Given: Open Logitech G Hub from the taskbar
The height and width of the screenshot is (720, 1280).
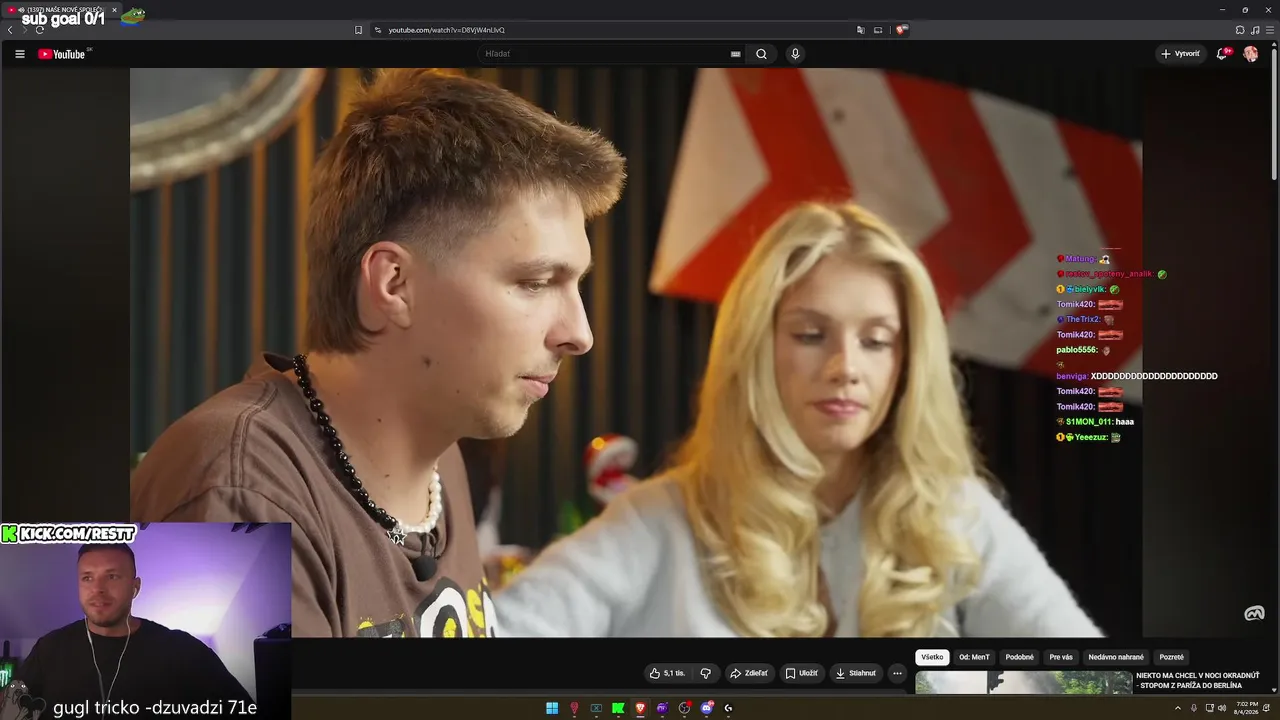Looking at the screenshot, I should coord(728,708).
